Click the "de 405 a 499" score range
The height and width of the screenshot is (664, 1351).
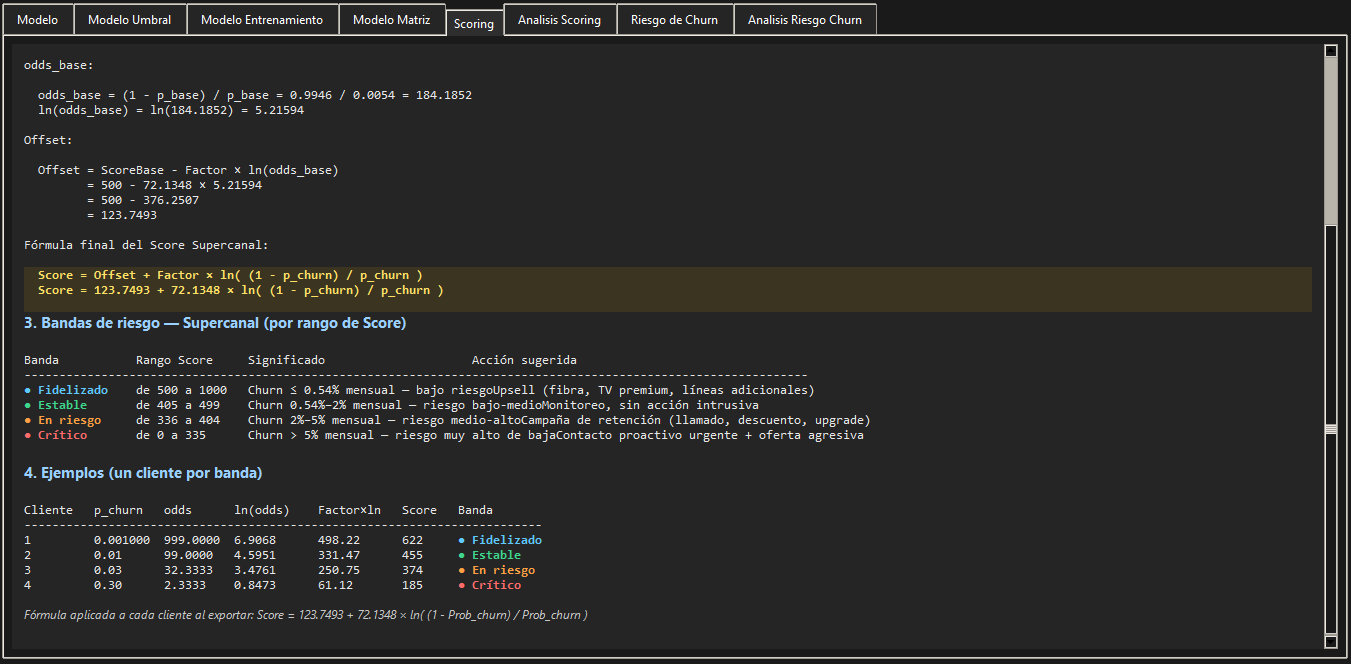[x=178, y=405]
